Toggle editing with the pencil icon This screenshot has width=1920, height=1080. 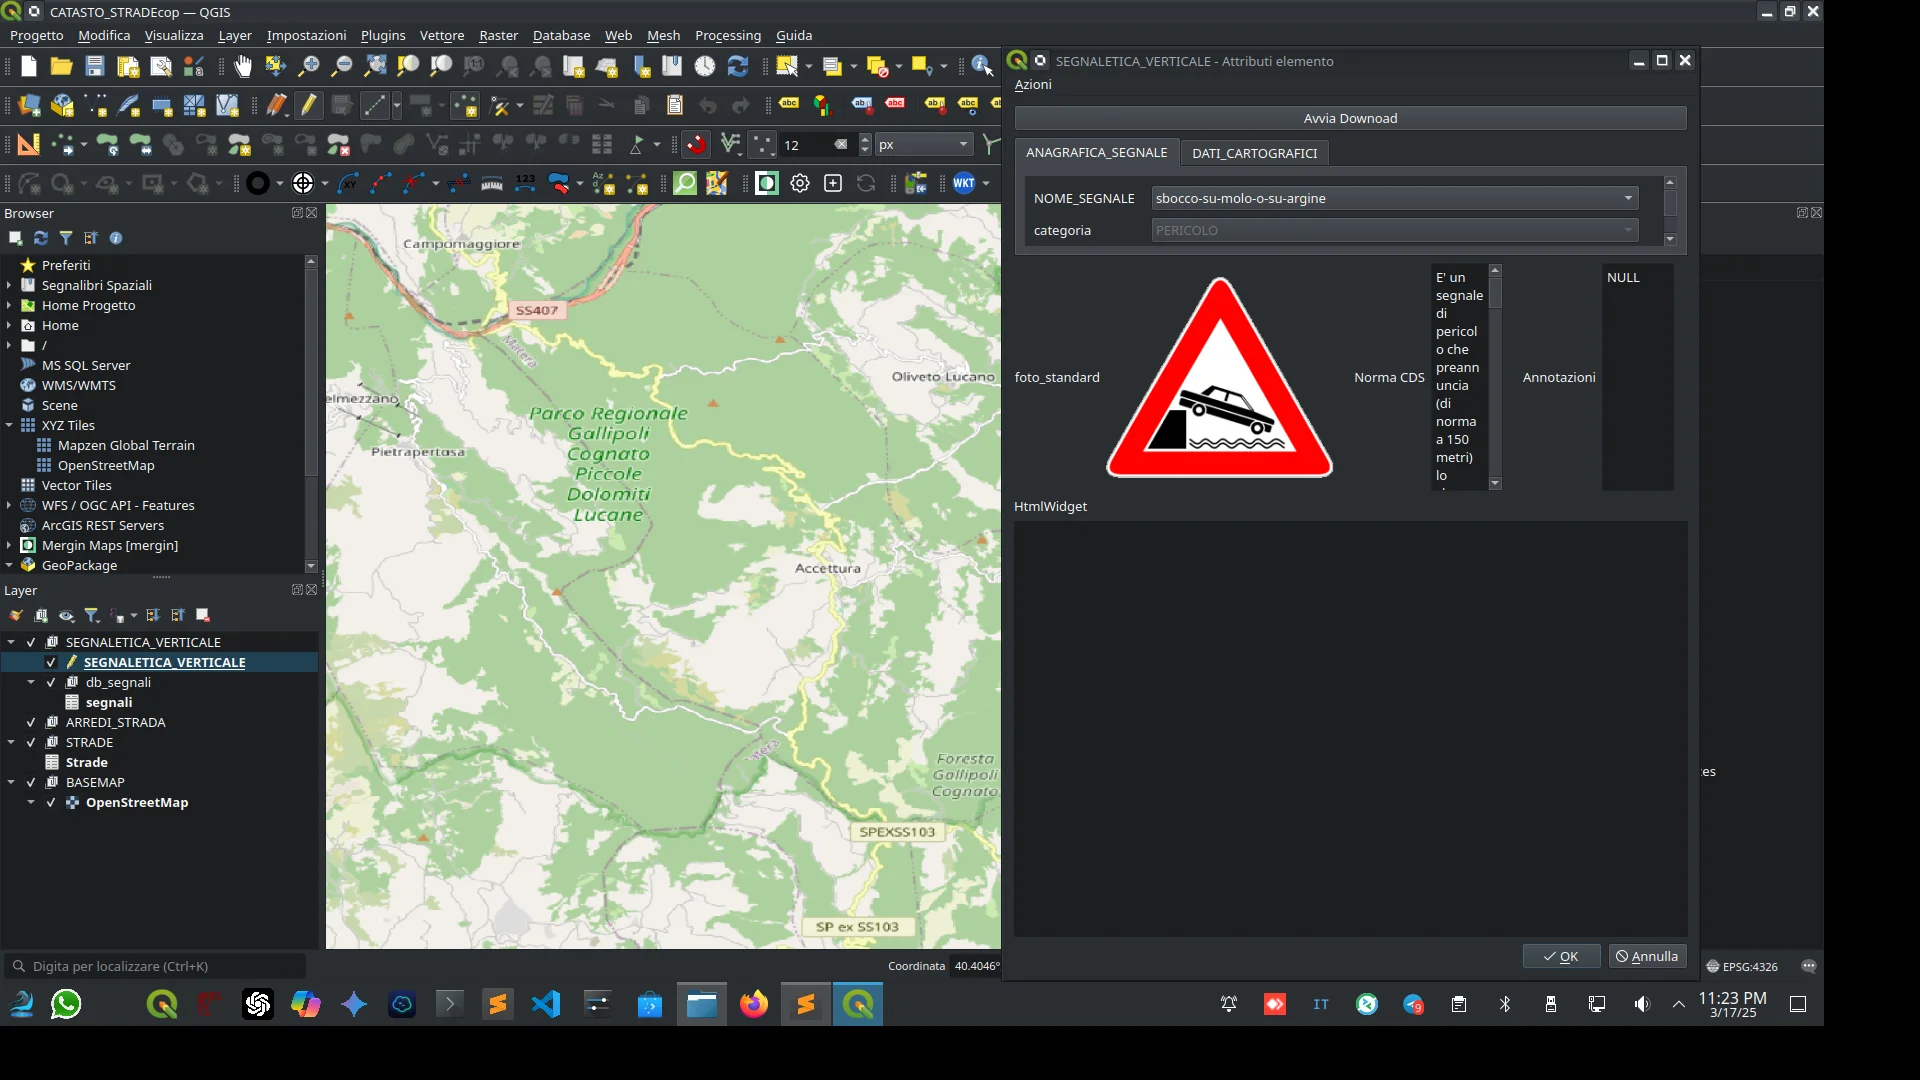[309, 105]
